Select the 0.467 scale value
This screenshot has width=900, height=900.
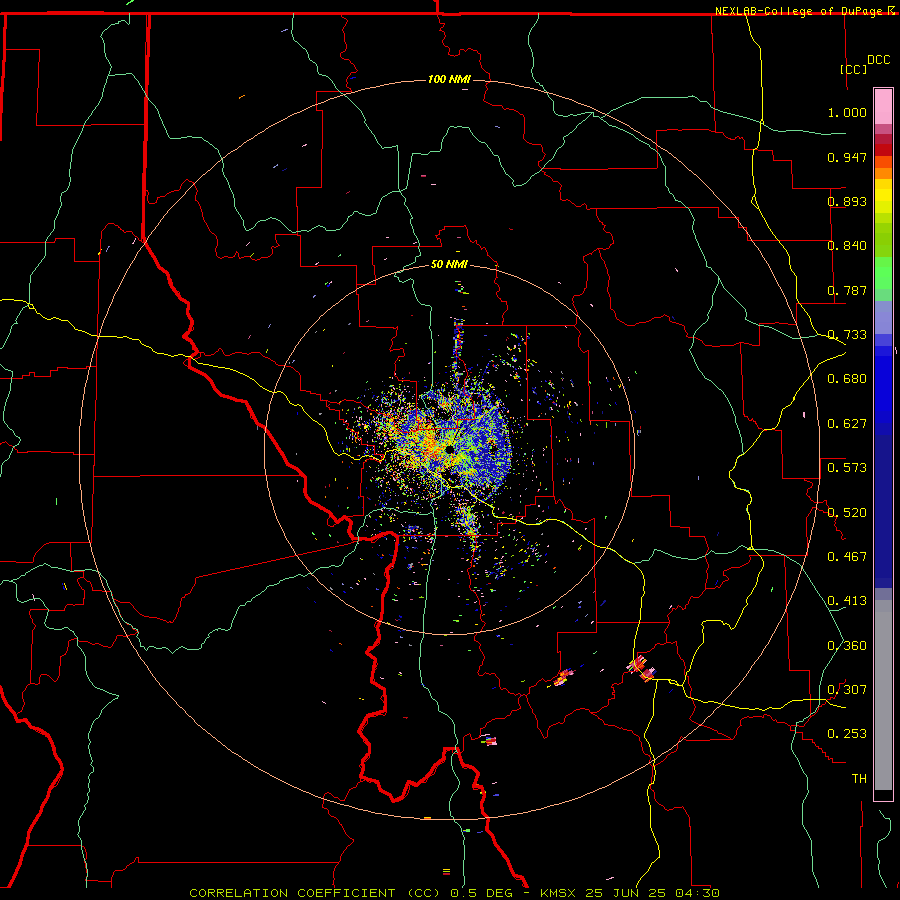847,557
